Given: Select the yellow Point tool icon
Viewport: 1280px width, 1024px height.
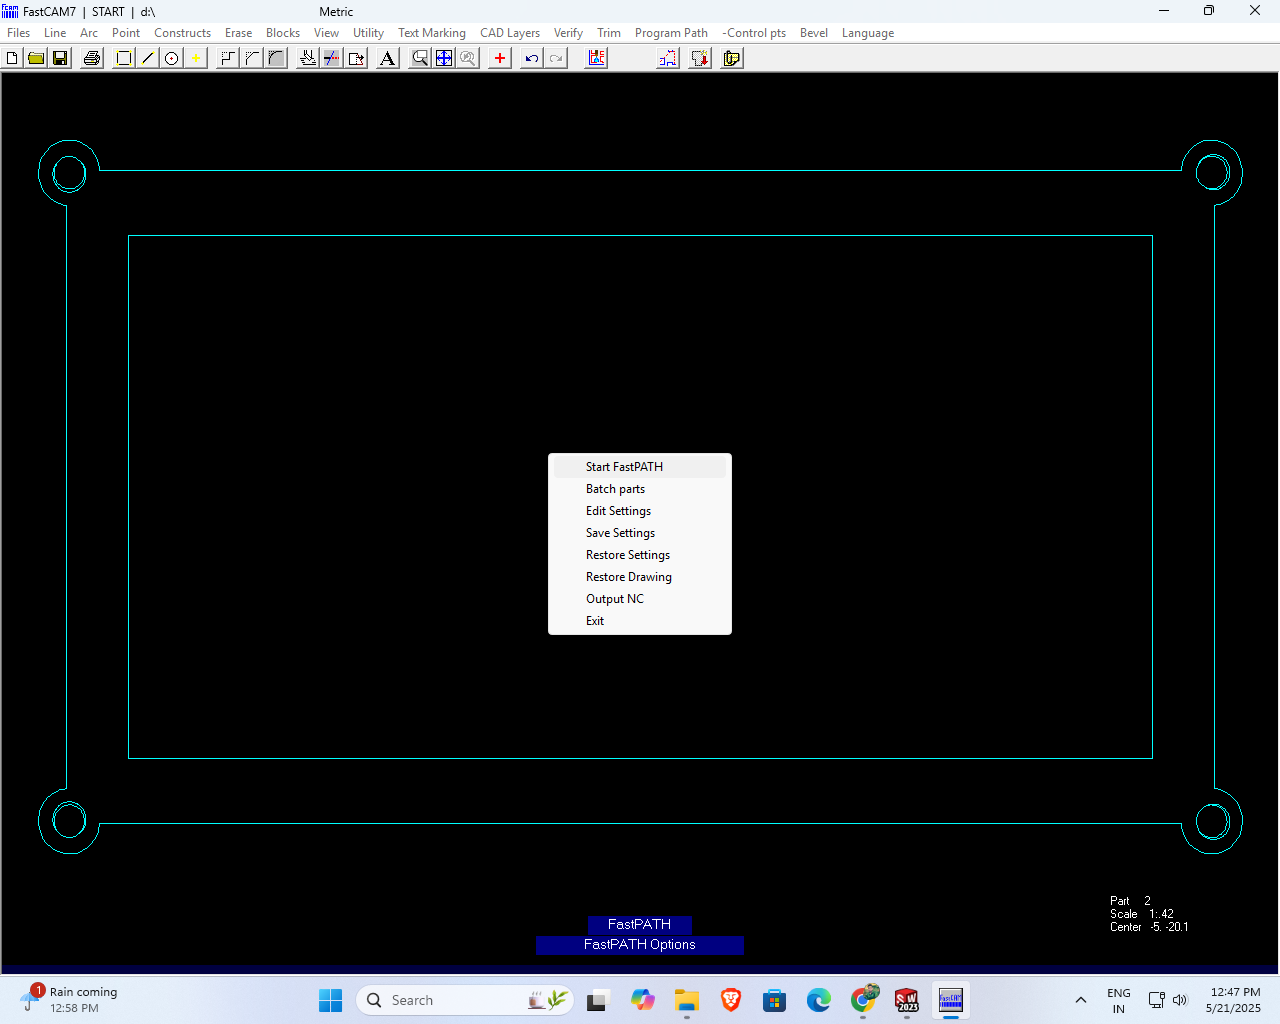Looking at the screenshot, I should coord(196,58).
